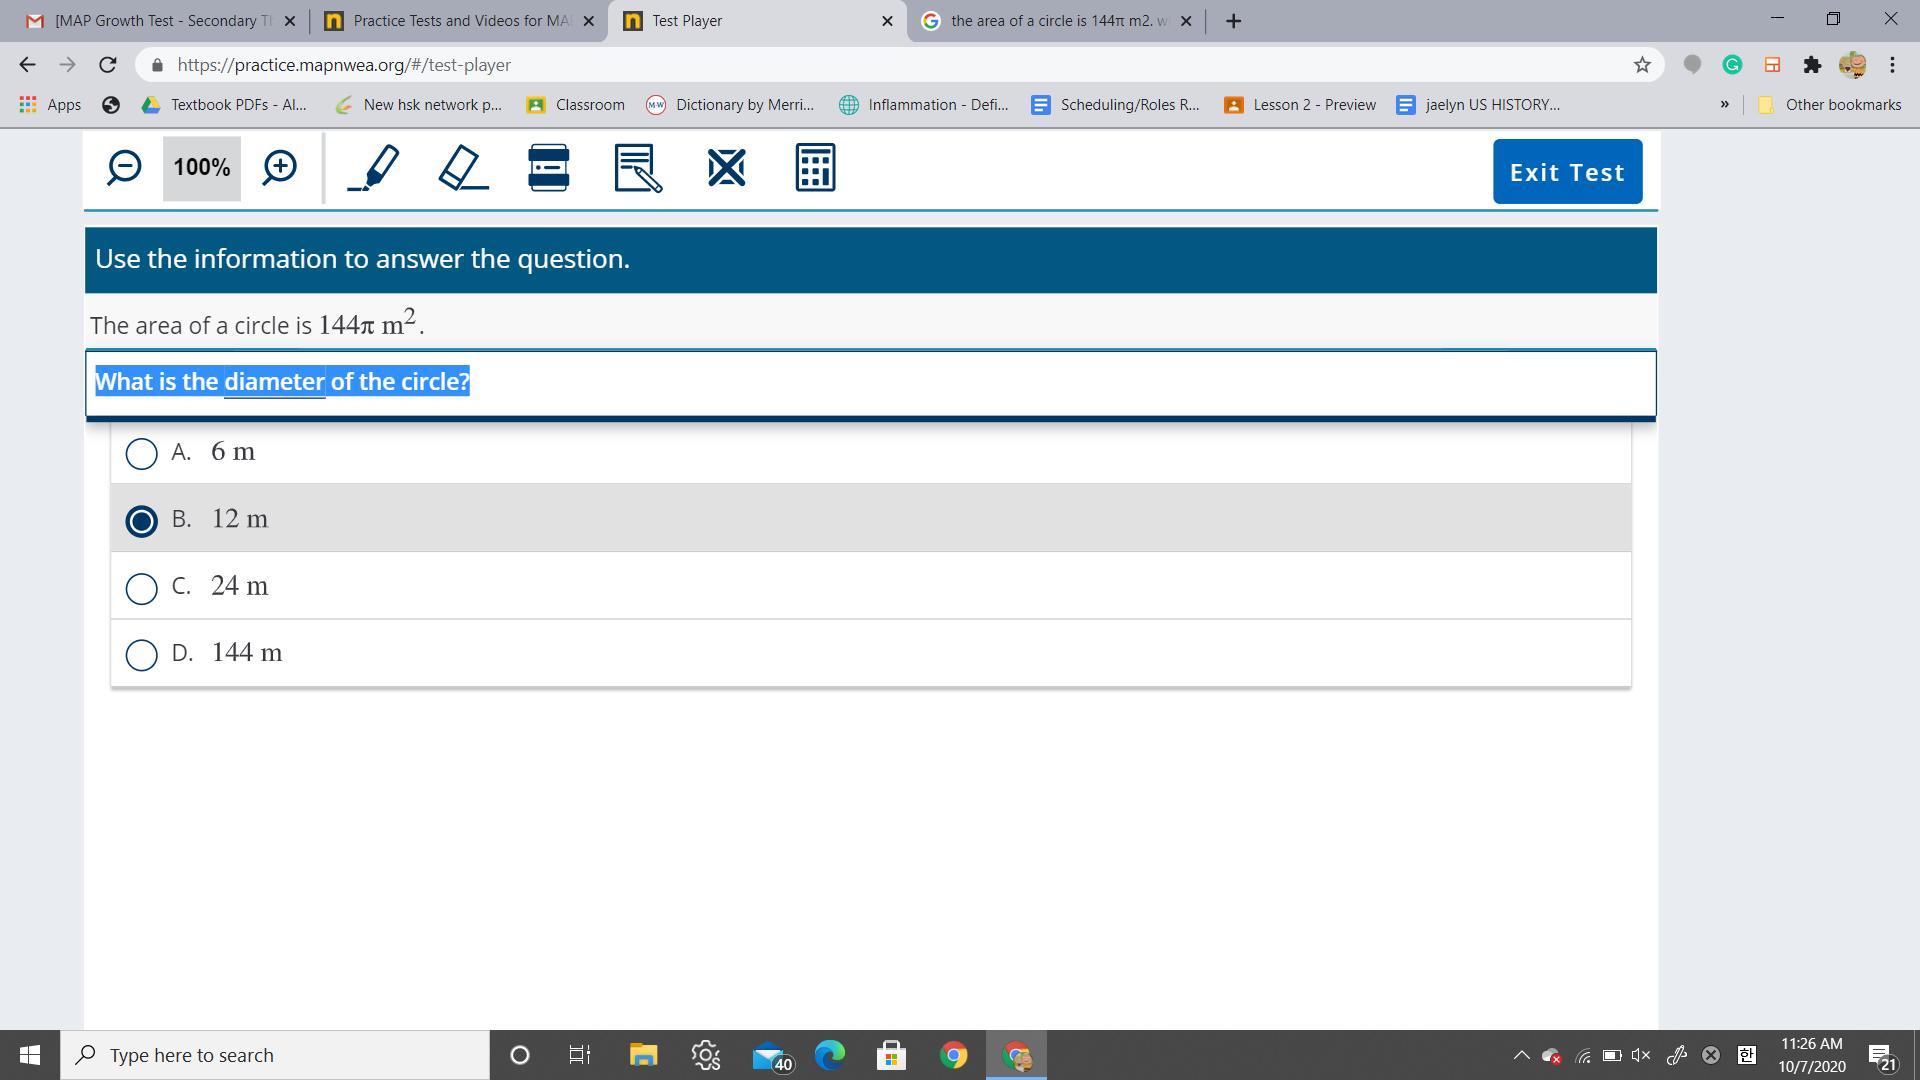Click the zoom out magnifier icon

click(124, 168)
